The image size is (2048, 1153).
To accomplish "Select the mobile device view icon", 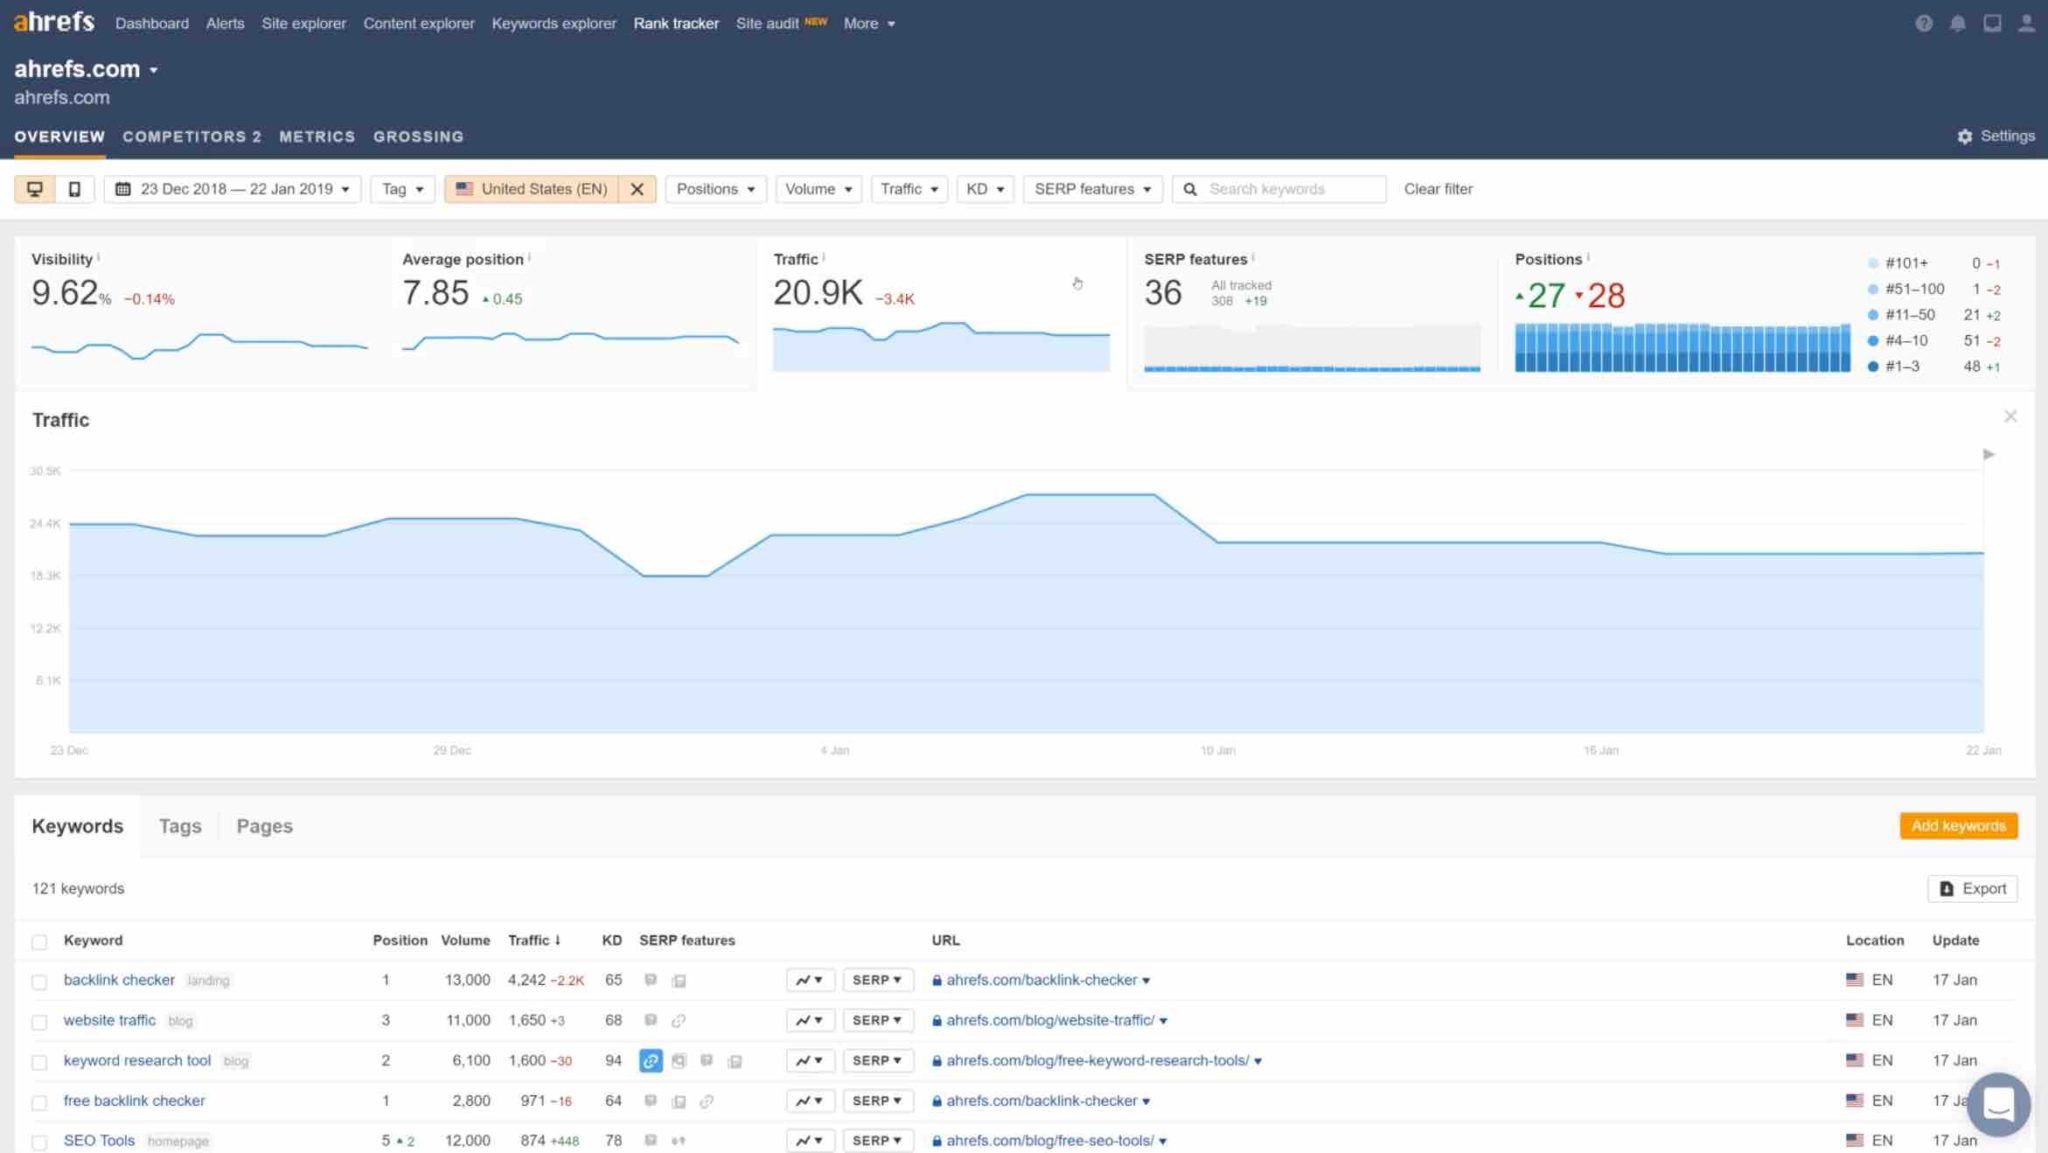I will (x=74, y=189).
